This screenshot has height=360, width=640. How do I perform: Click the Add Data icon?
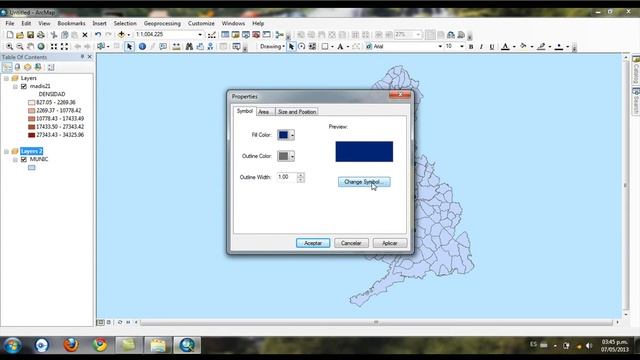pyautogui.click(x=121, y=35)
